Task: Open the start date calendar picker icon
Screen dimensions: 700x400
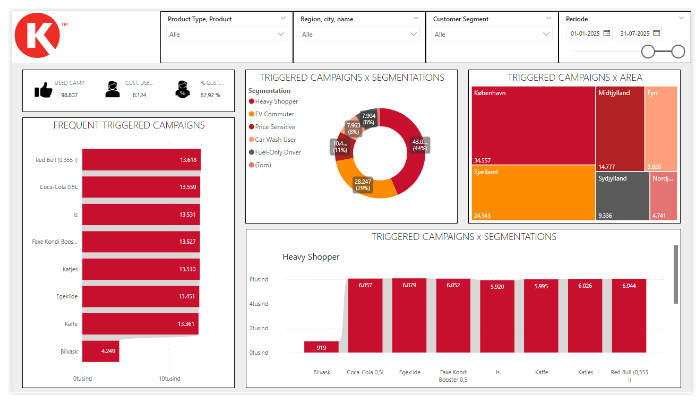Action: [x=607, y=33]
